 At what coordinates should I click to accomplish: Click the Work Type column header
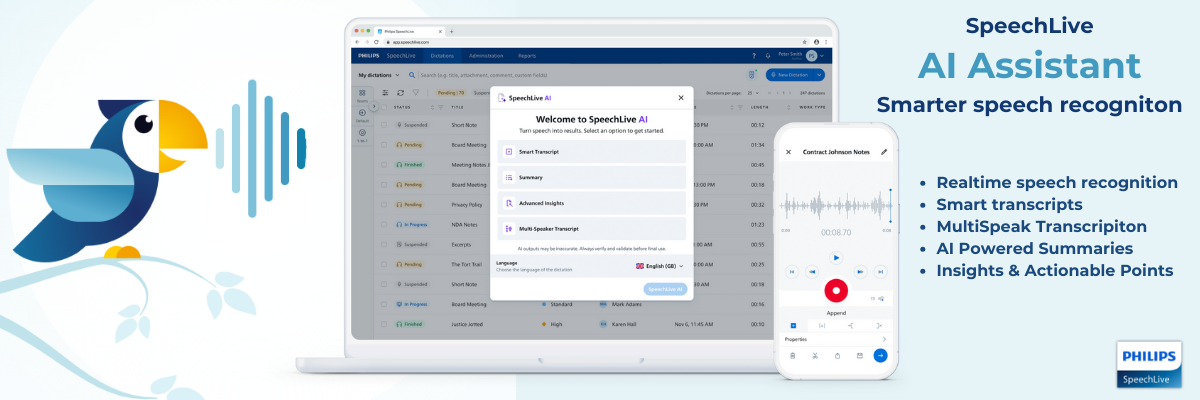pos(811,107)
